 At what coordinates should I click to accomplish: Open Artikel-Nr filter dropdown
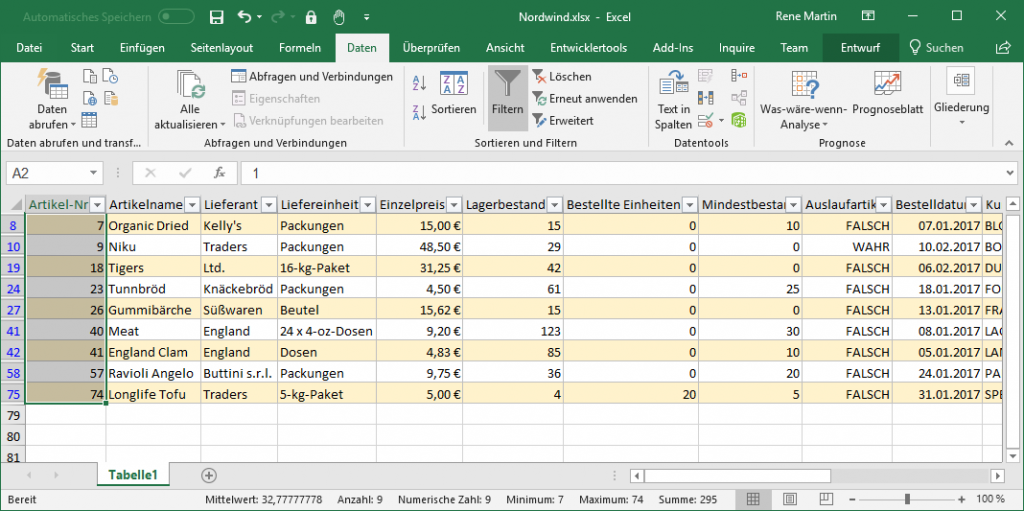[97, 205]
